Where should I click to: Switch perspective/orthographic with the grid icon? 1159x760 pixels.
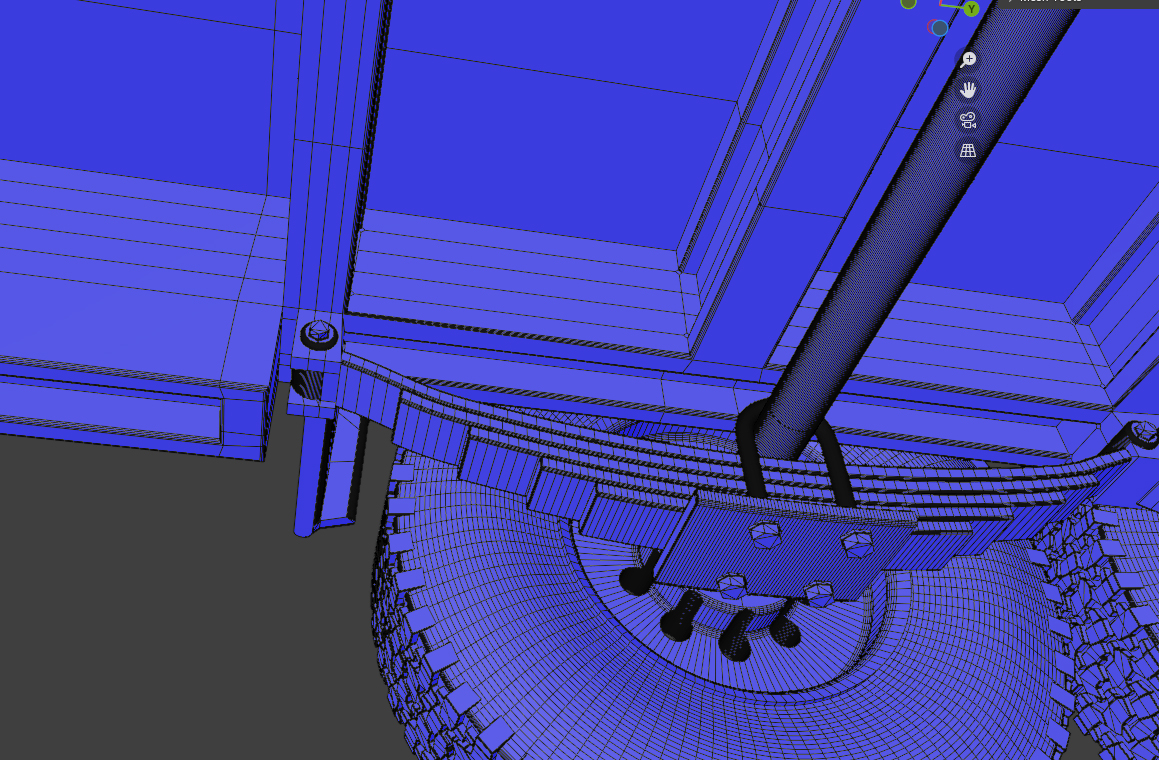click(967, 151)
